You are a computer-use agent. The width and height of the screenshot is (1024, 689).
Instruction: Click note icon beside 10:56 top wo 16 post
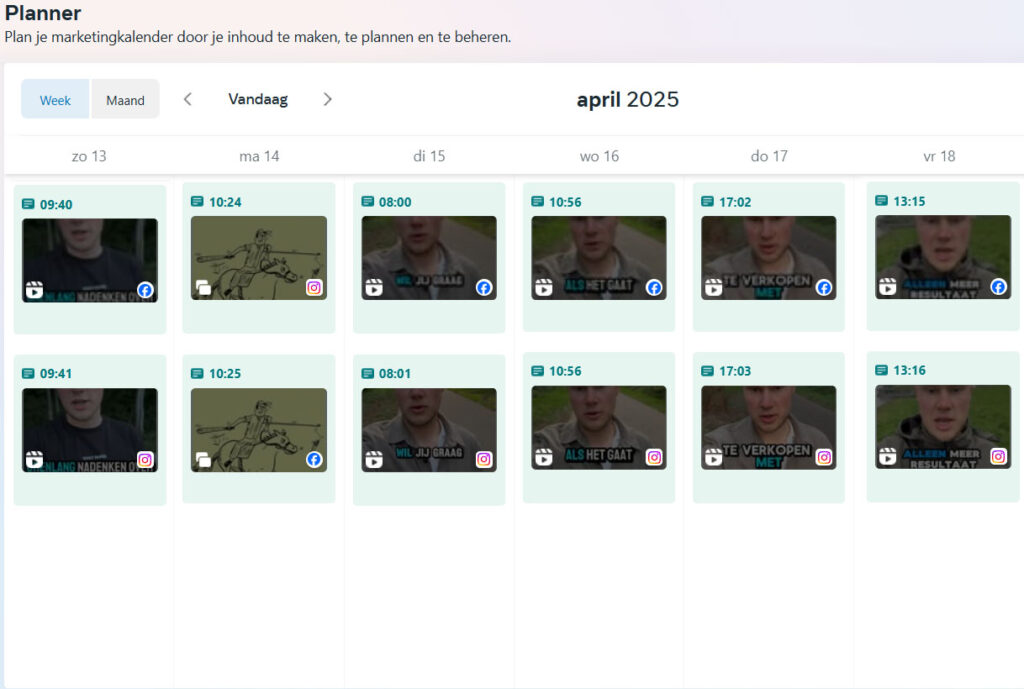click(x=538, y=202)
